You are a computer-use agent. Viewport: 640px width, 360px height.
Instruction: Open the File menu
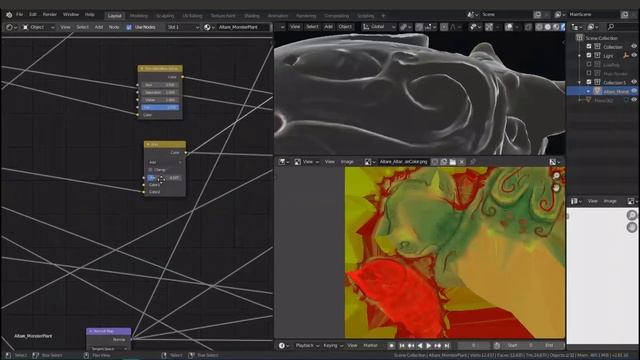tap(19, 15)
